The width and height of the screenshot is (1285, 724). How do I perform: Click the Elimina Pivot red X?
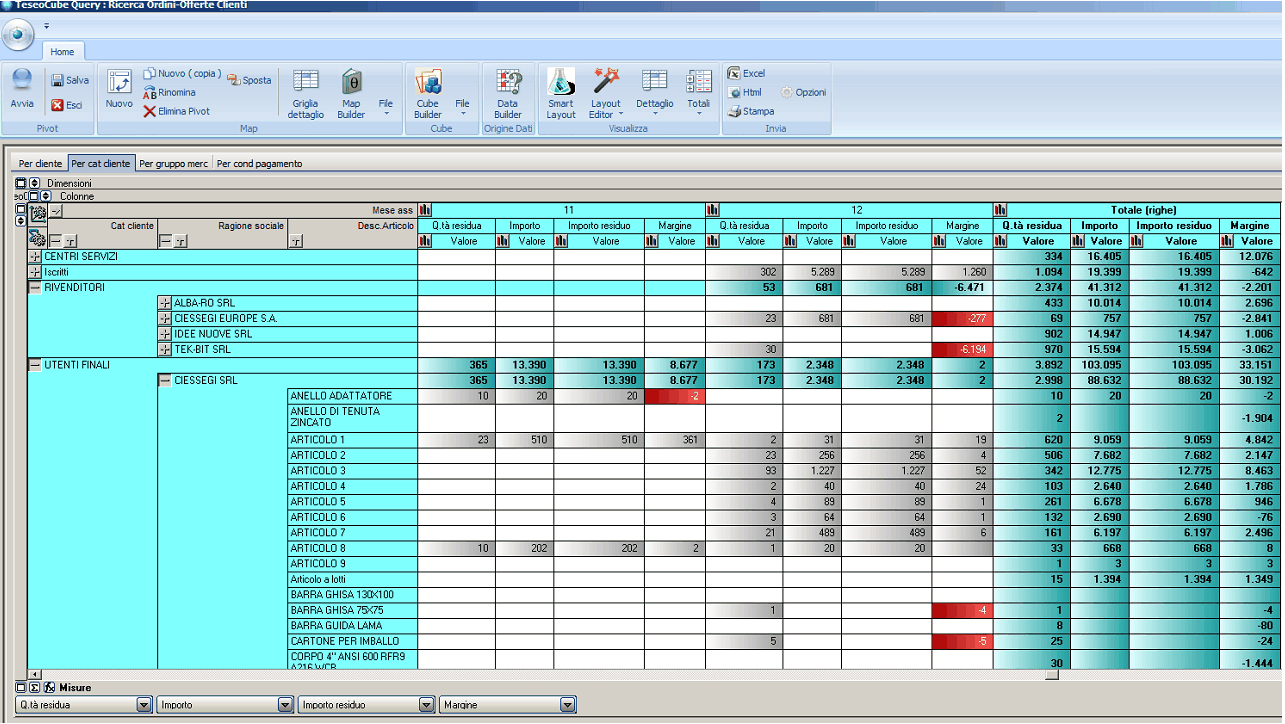pyautogui.click(x=150, y=111)
